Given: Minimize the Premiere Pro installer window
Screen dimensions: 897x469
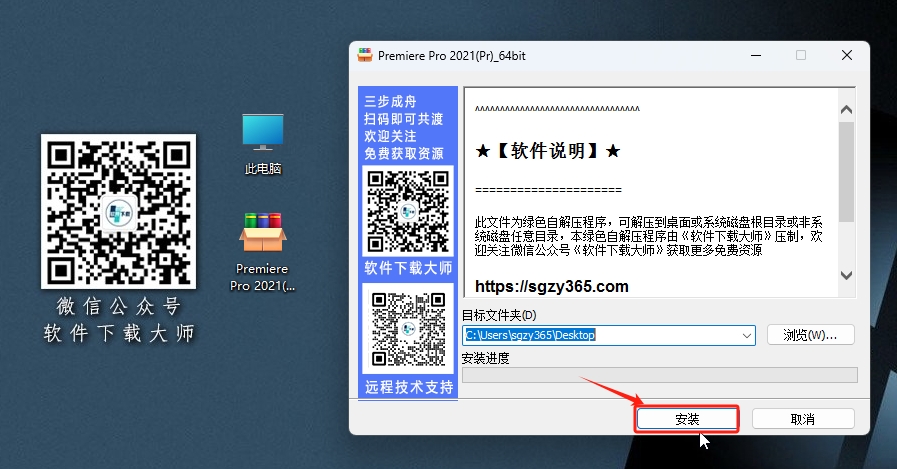Looking at the screenshot, I should [x=756, y=55].
